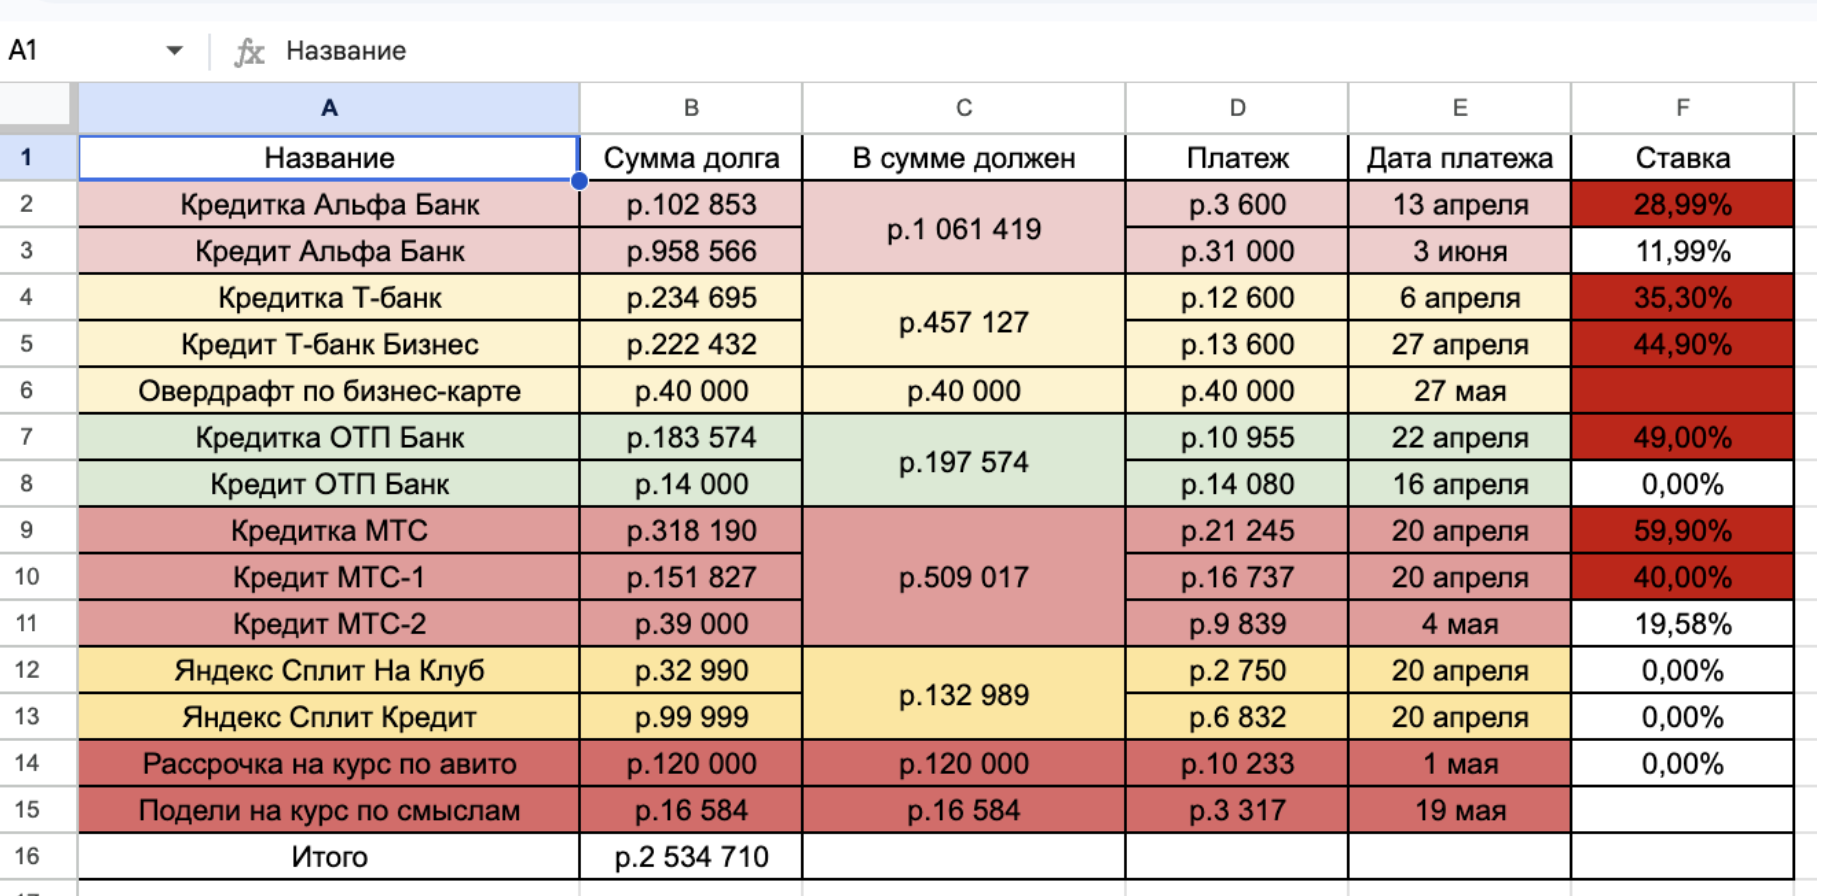This screenshot has height=896, width=1822.
Task: Click the Овердрафт по бизнес-карте cell
Action: click(329, 390)
